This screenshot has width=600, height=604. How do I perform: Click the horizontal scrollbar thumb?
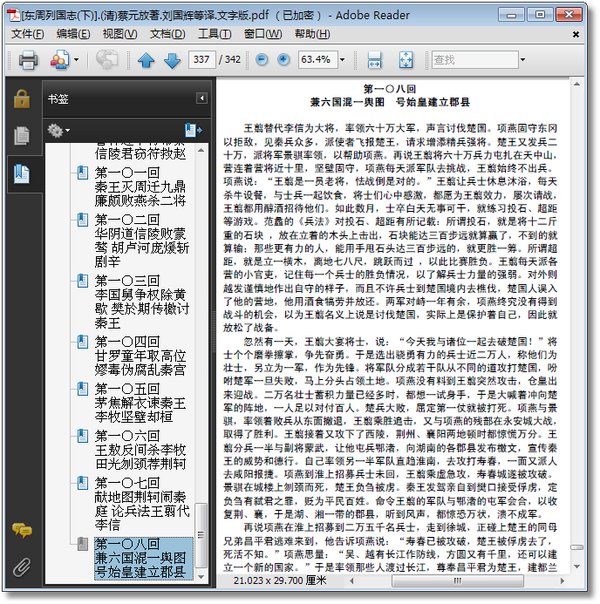coord(458,581)
